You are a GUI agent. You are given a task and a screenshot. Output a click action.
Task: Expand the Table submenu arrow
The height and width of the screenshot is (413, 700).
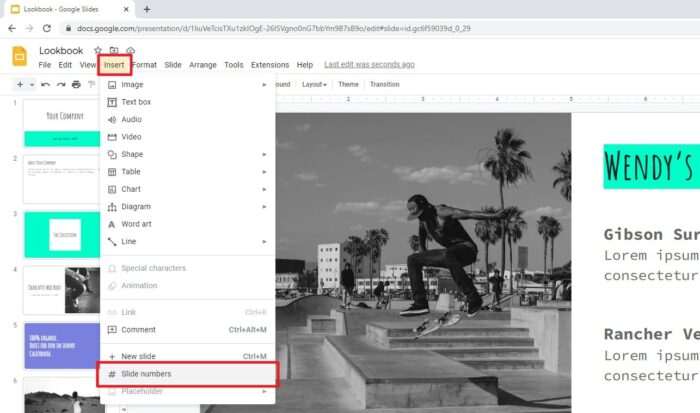264,171
